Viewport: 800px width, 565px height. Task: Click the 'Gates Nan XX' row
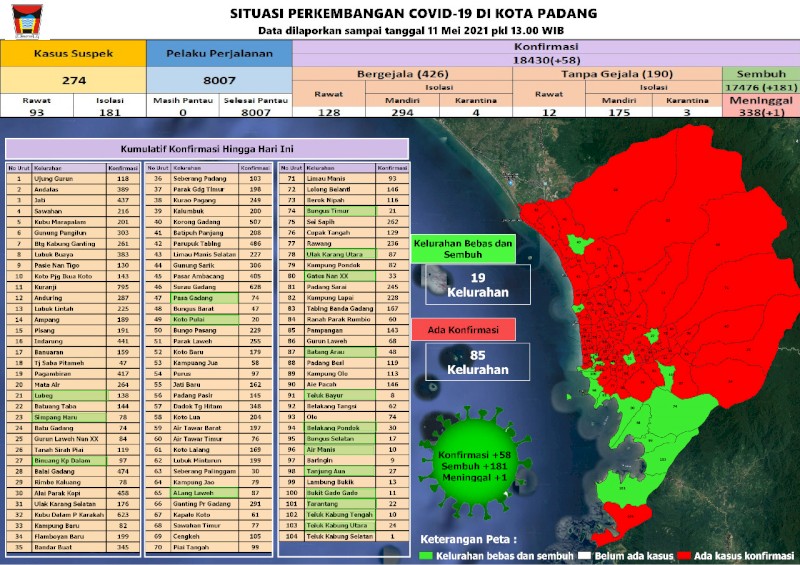[x=344, y=276]
